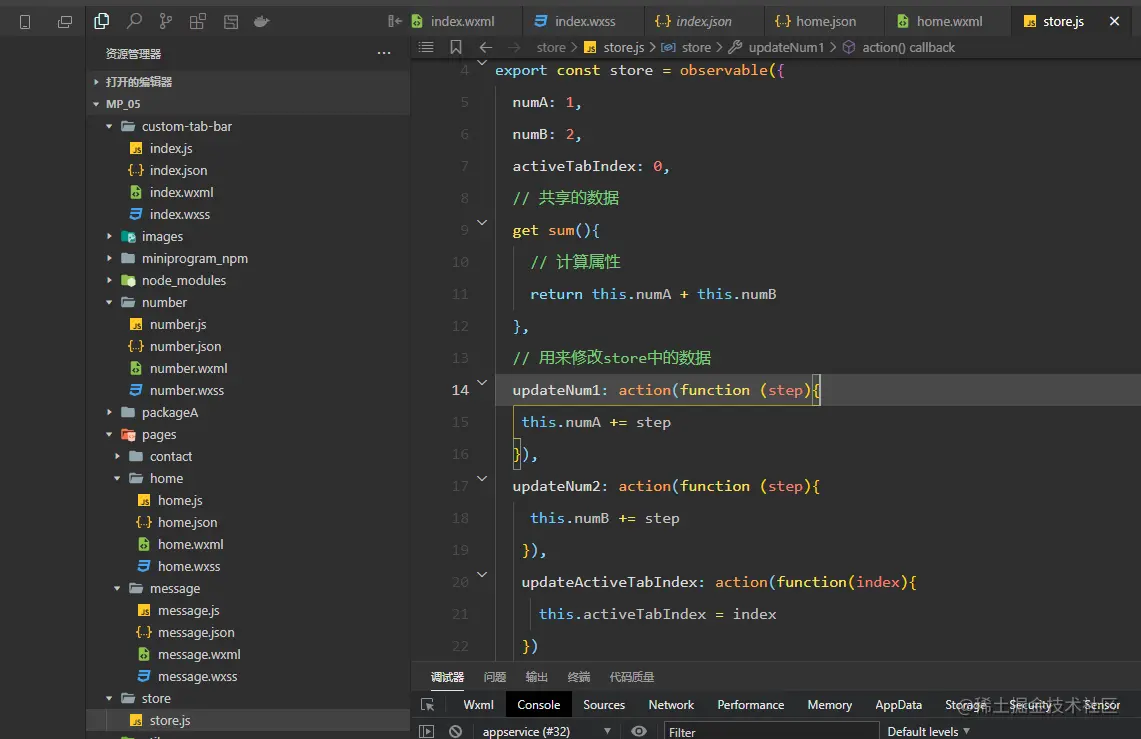Open the 代码质量 panel tab

coord(632,676)
